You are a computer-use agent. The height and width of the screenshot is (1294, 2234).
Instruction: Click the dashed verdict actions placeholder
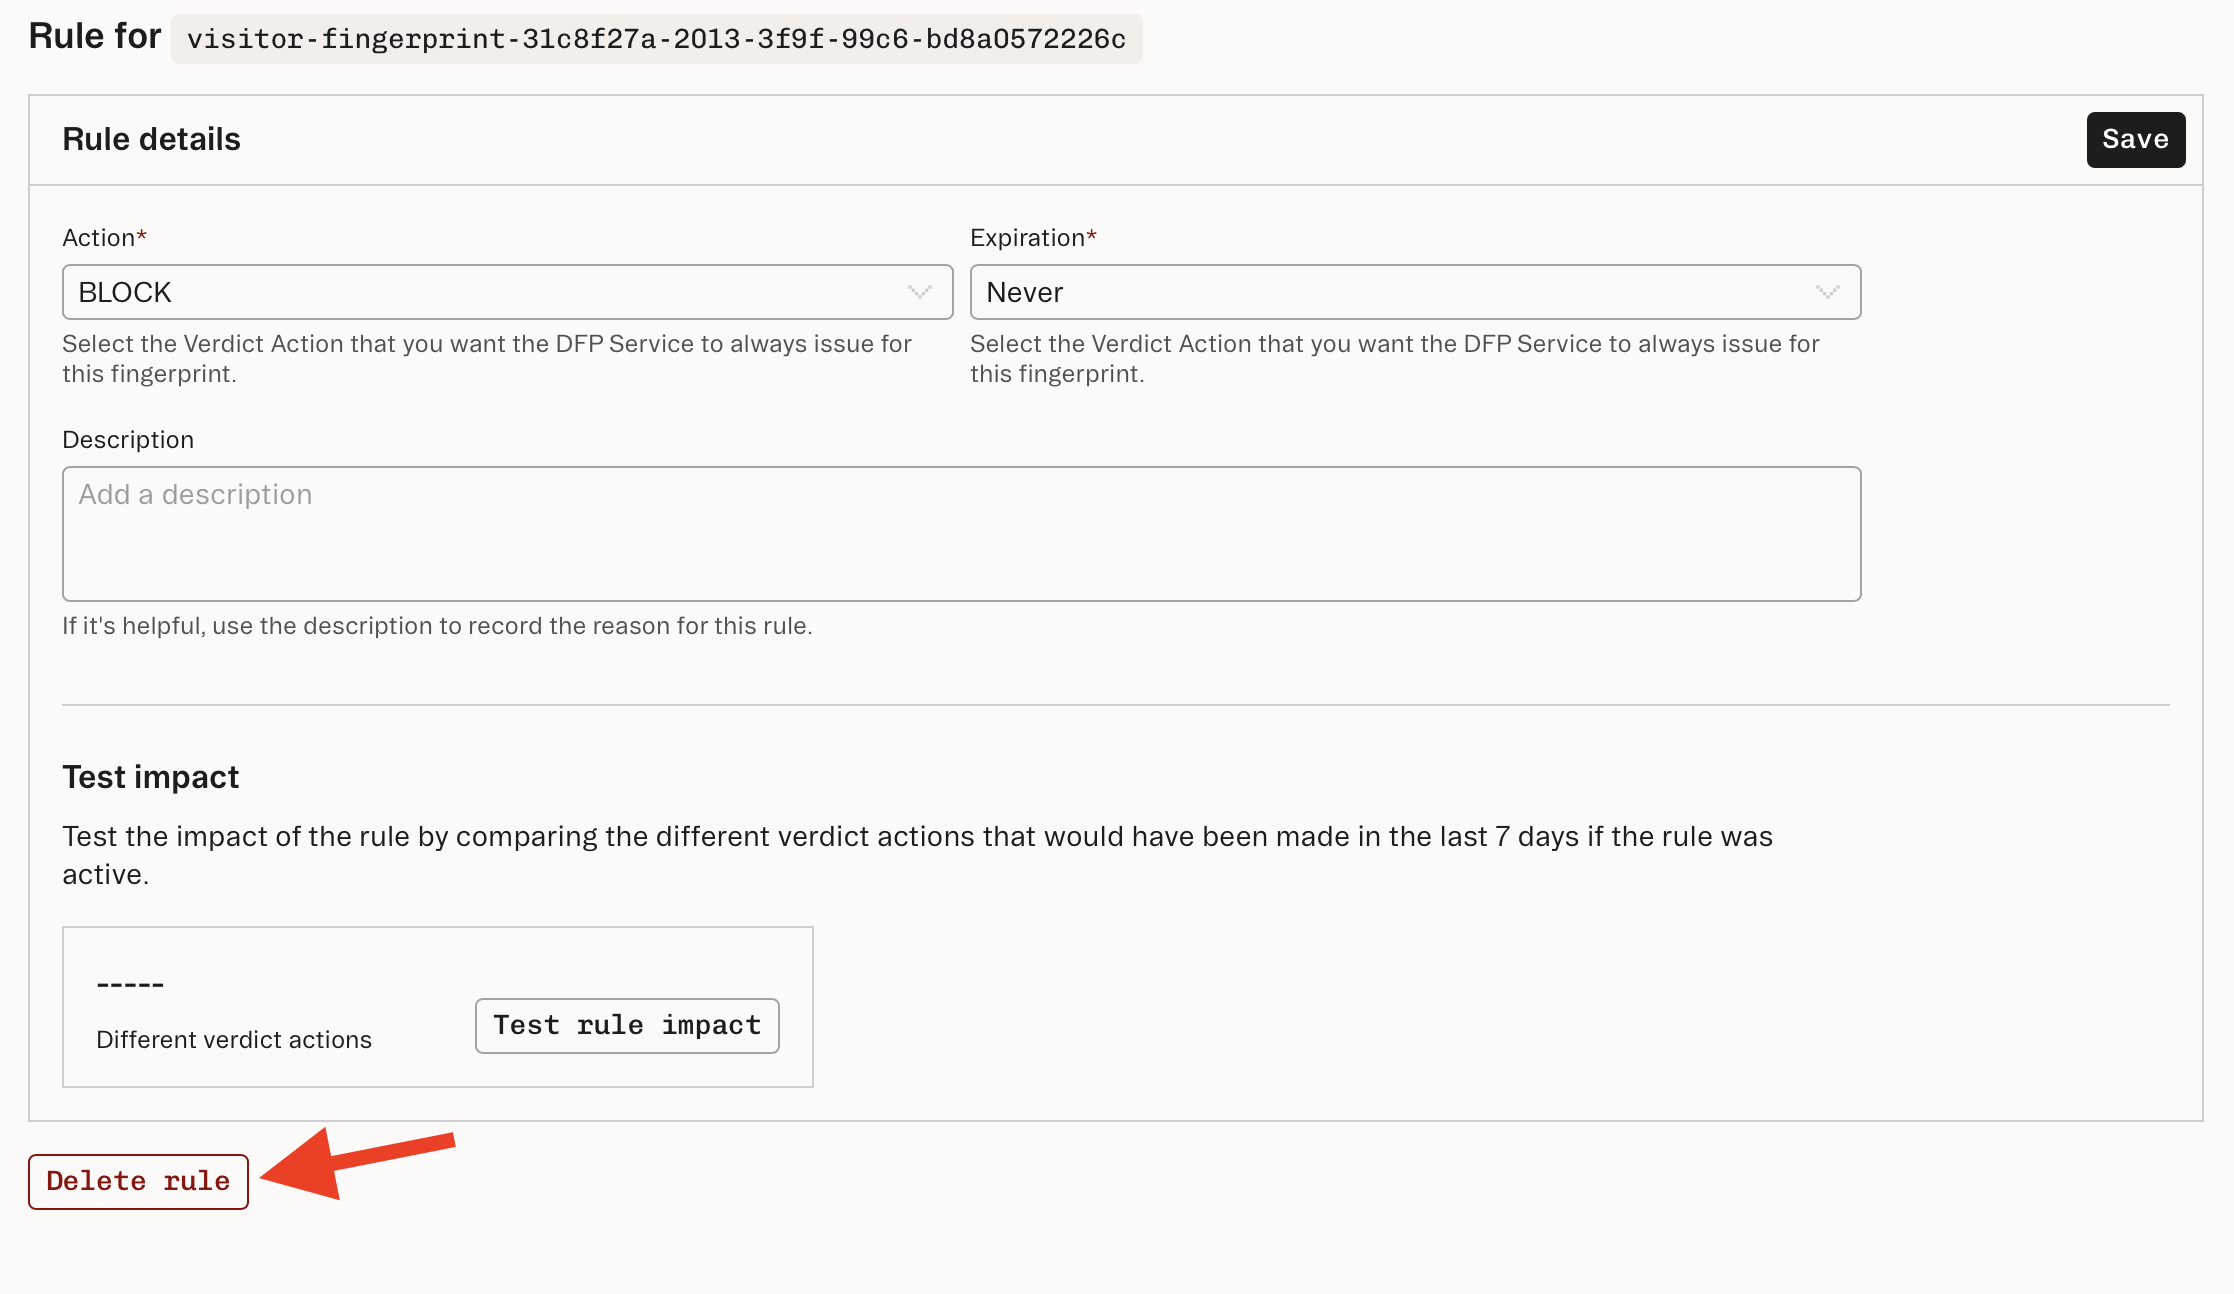click(130, 982)
